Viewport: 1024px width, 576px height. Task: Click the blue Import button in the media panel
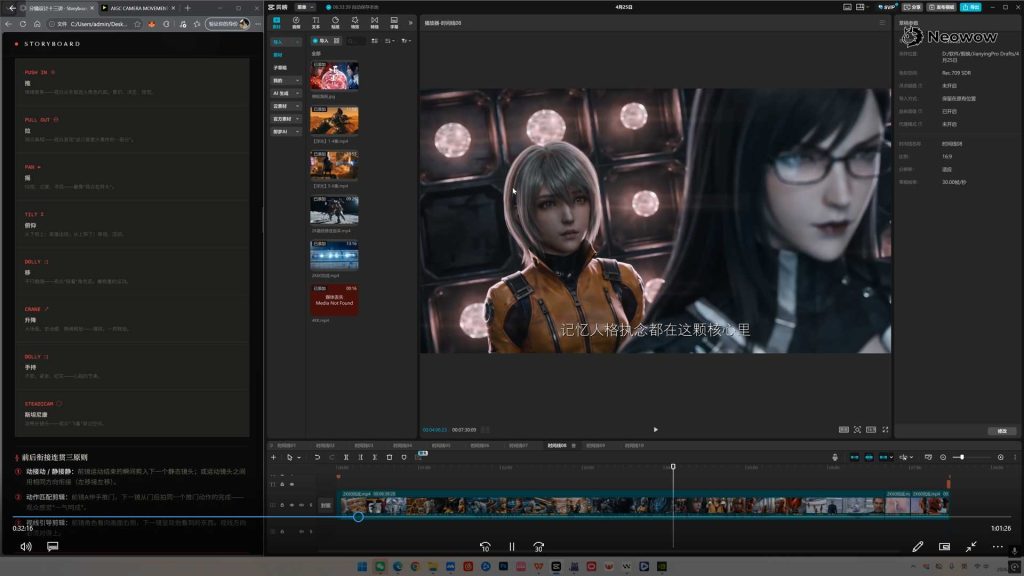point(321,40)
